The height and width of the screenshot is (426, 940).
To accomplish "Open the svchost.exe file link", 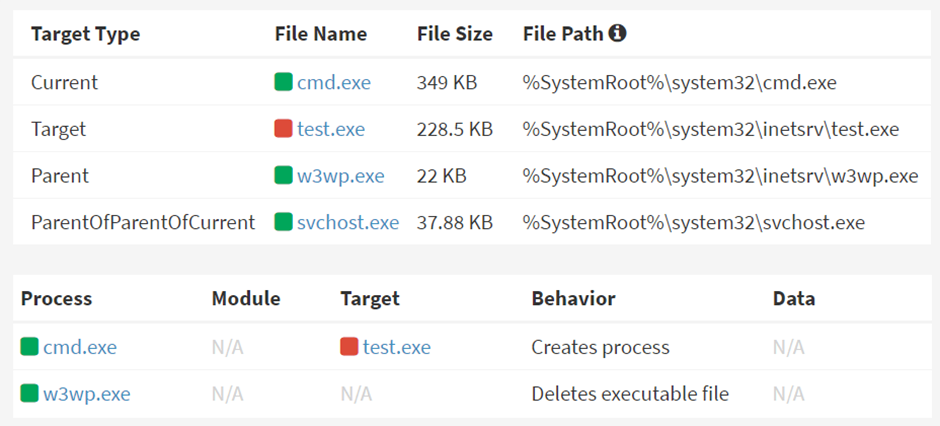I will pos(348,223).
